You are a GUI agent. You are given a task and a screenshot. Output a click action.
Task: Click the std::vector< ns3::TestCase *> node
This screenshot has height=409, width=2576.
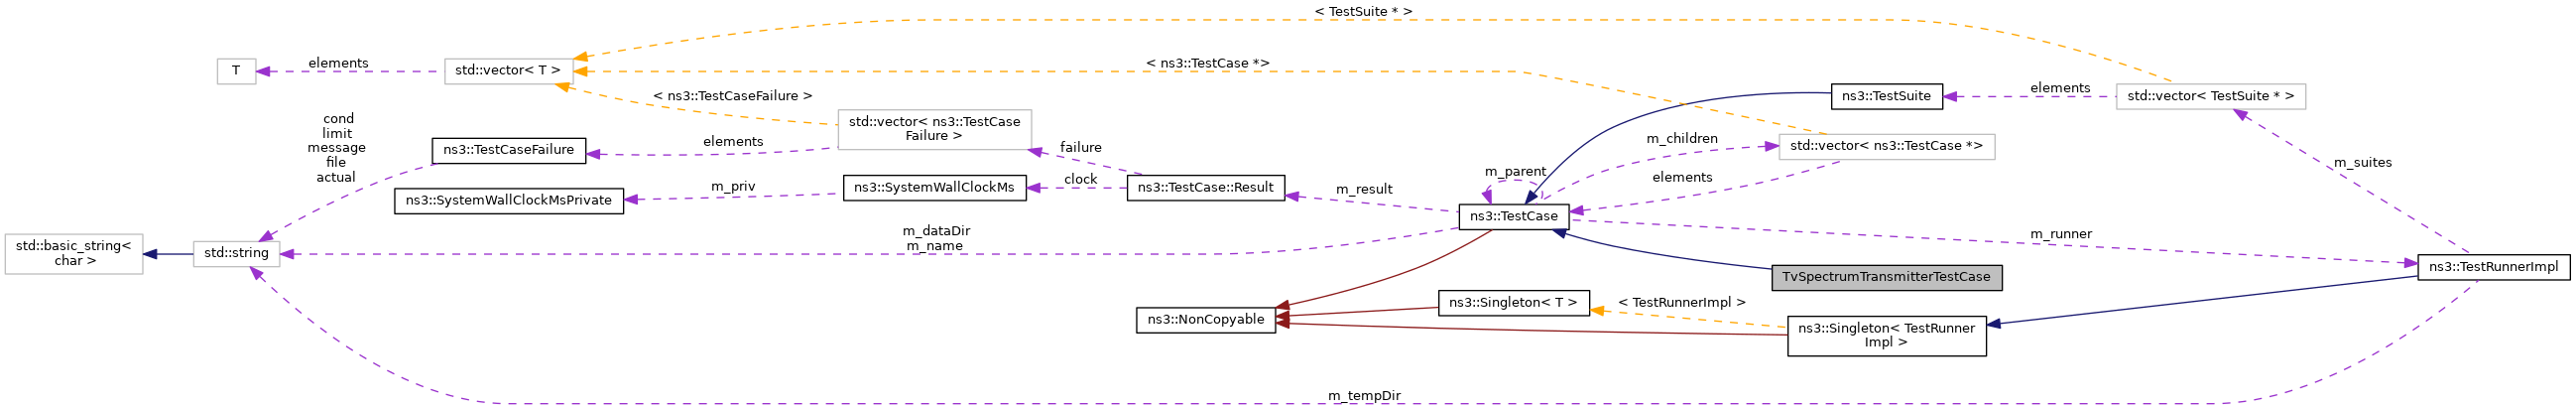tap(1886, 146)
